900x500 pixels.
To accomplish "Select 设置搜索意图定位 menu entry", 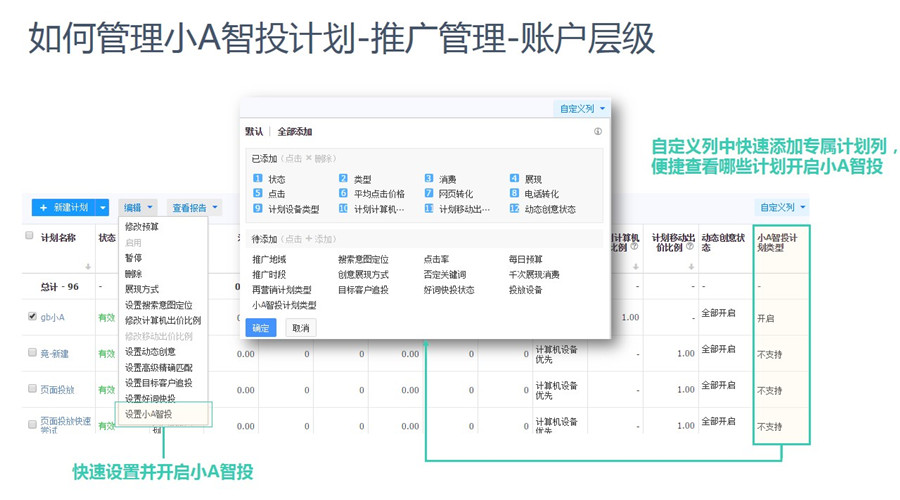I will coord(158,305).
